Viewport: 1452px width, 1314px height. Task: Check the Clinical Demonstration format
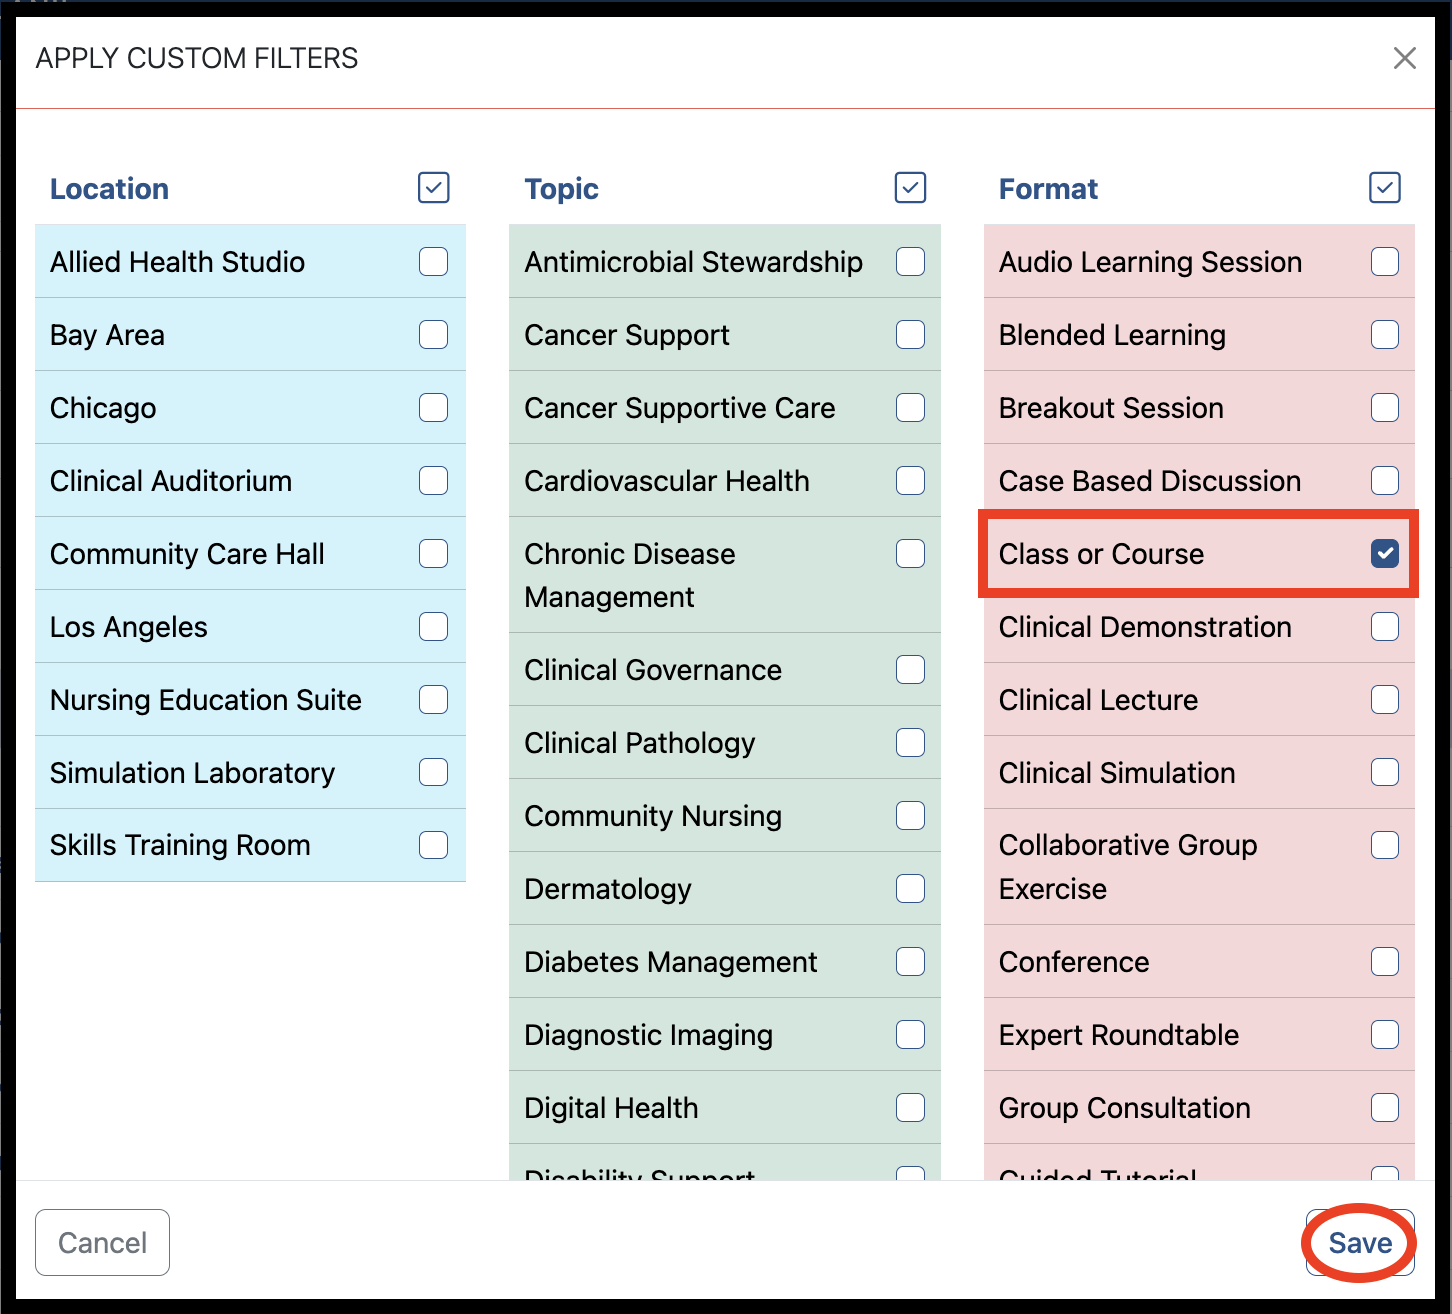pyautogui.click(x=1385, y=627)
